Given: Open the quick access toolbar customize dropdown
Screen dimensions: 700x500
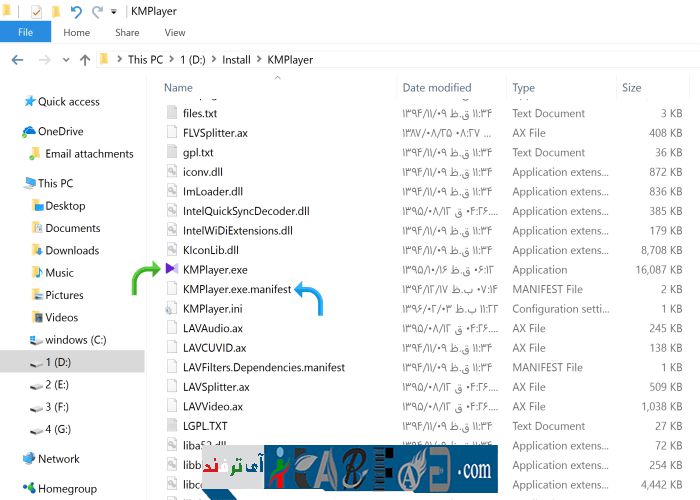Looking at the screenshot, I should point(113,13).
